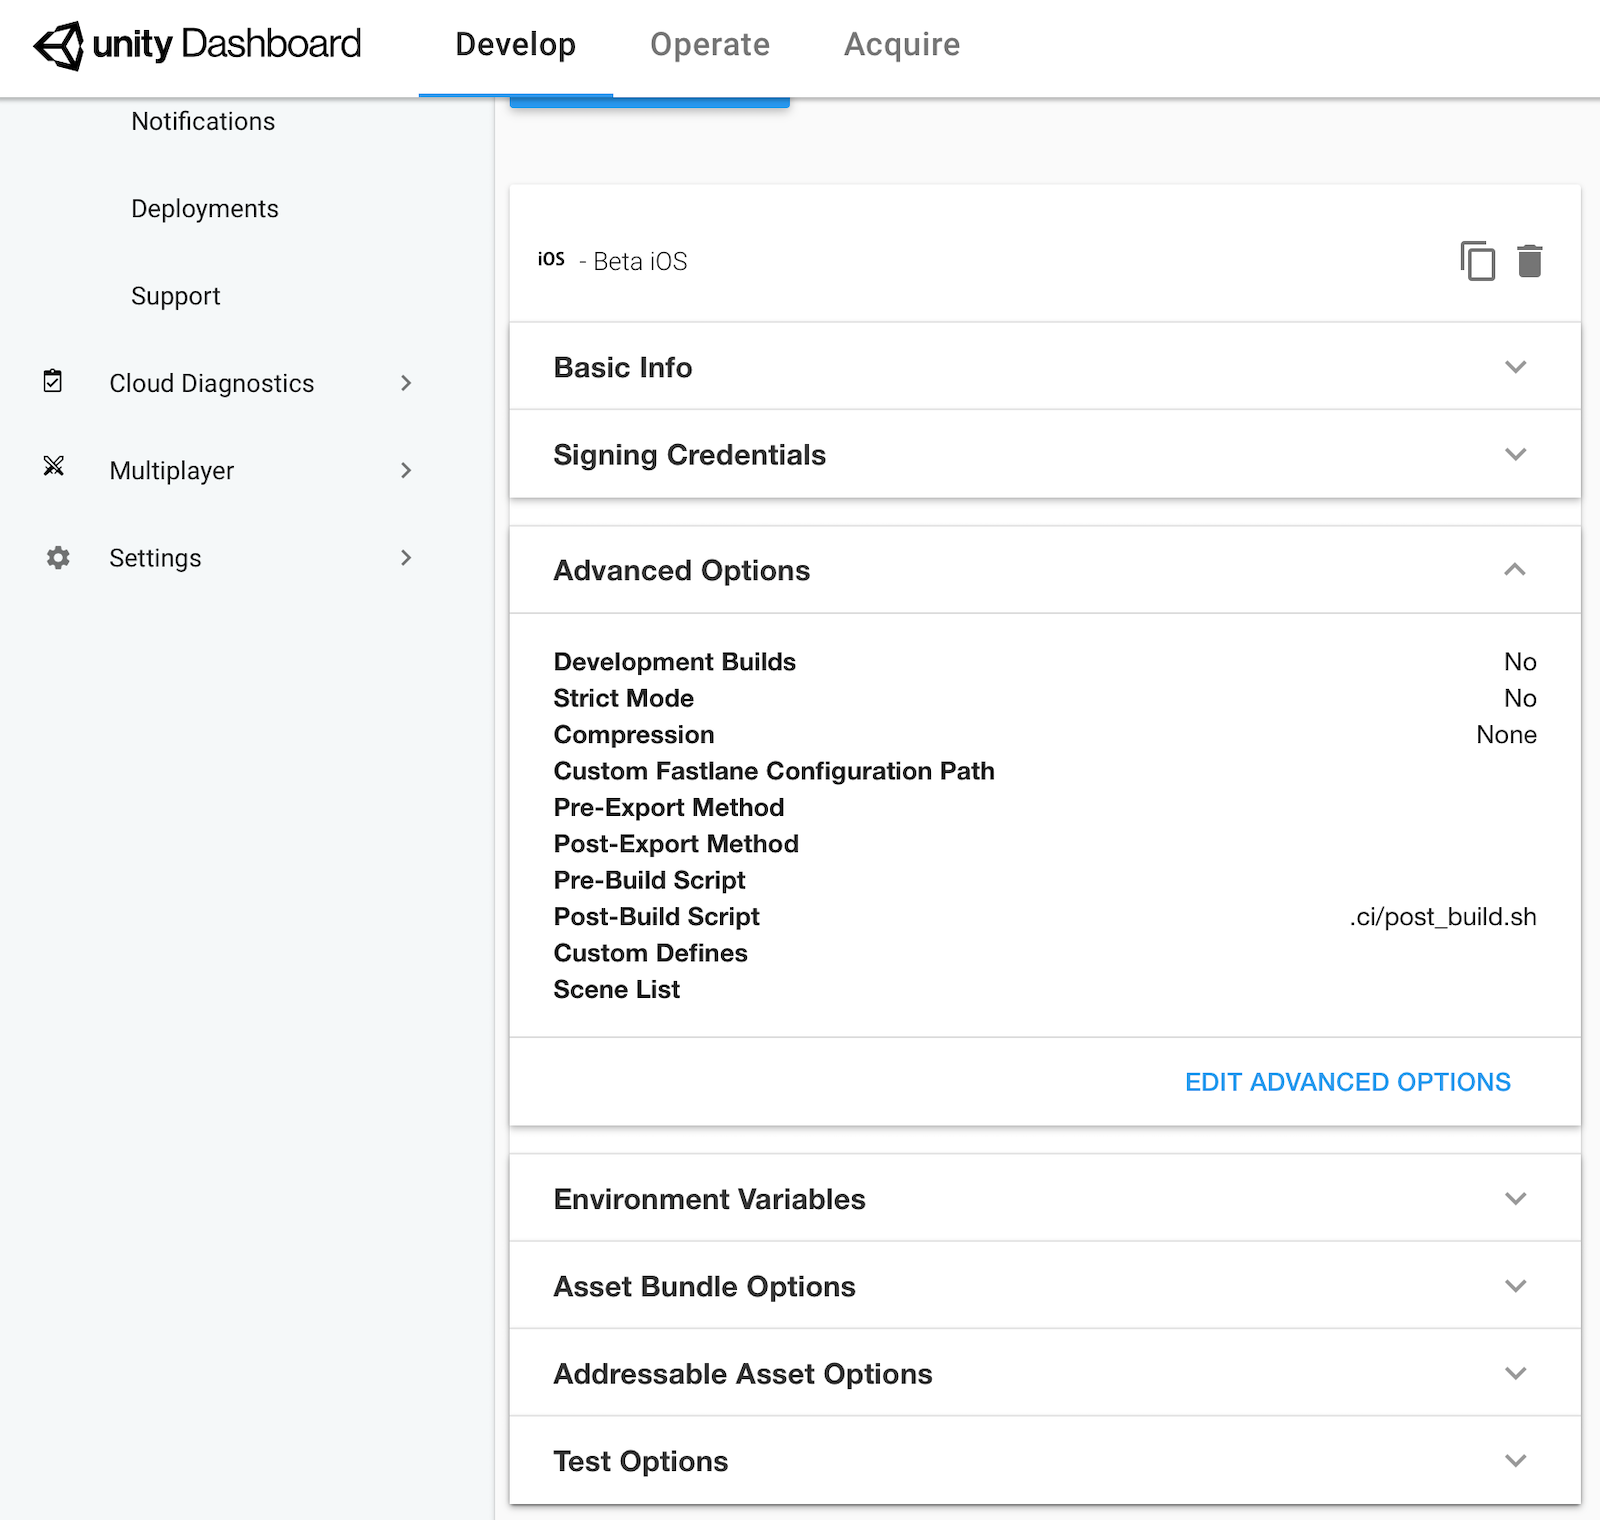Select the Develop tab
The height and width of the screenshot is (1520, 1600).
(x=515, y=44)
